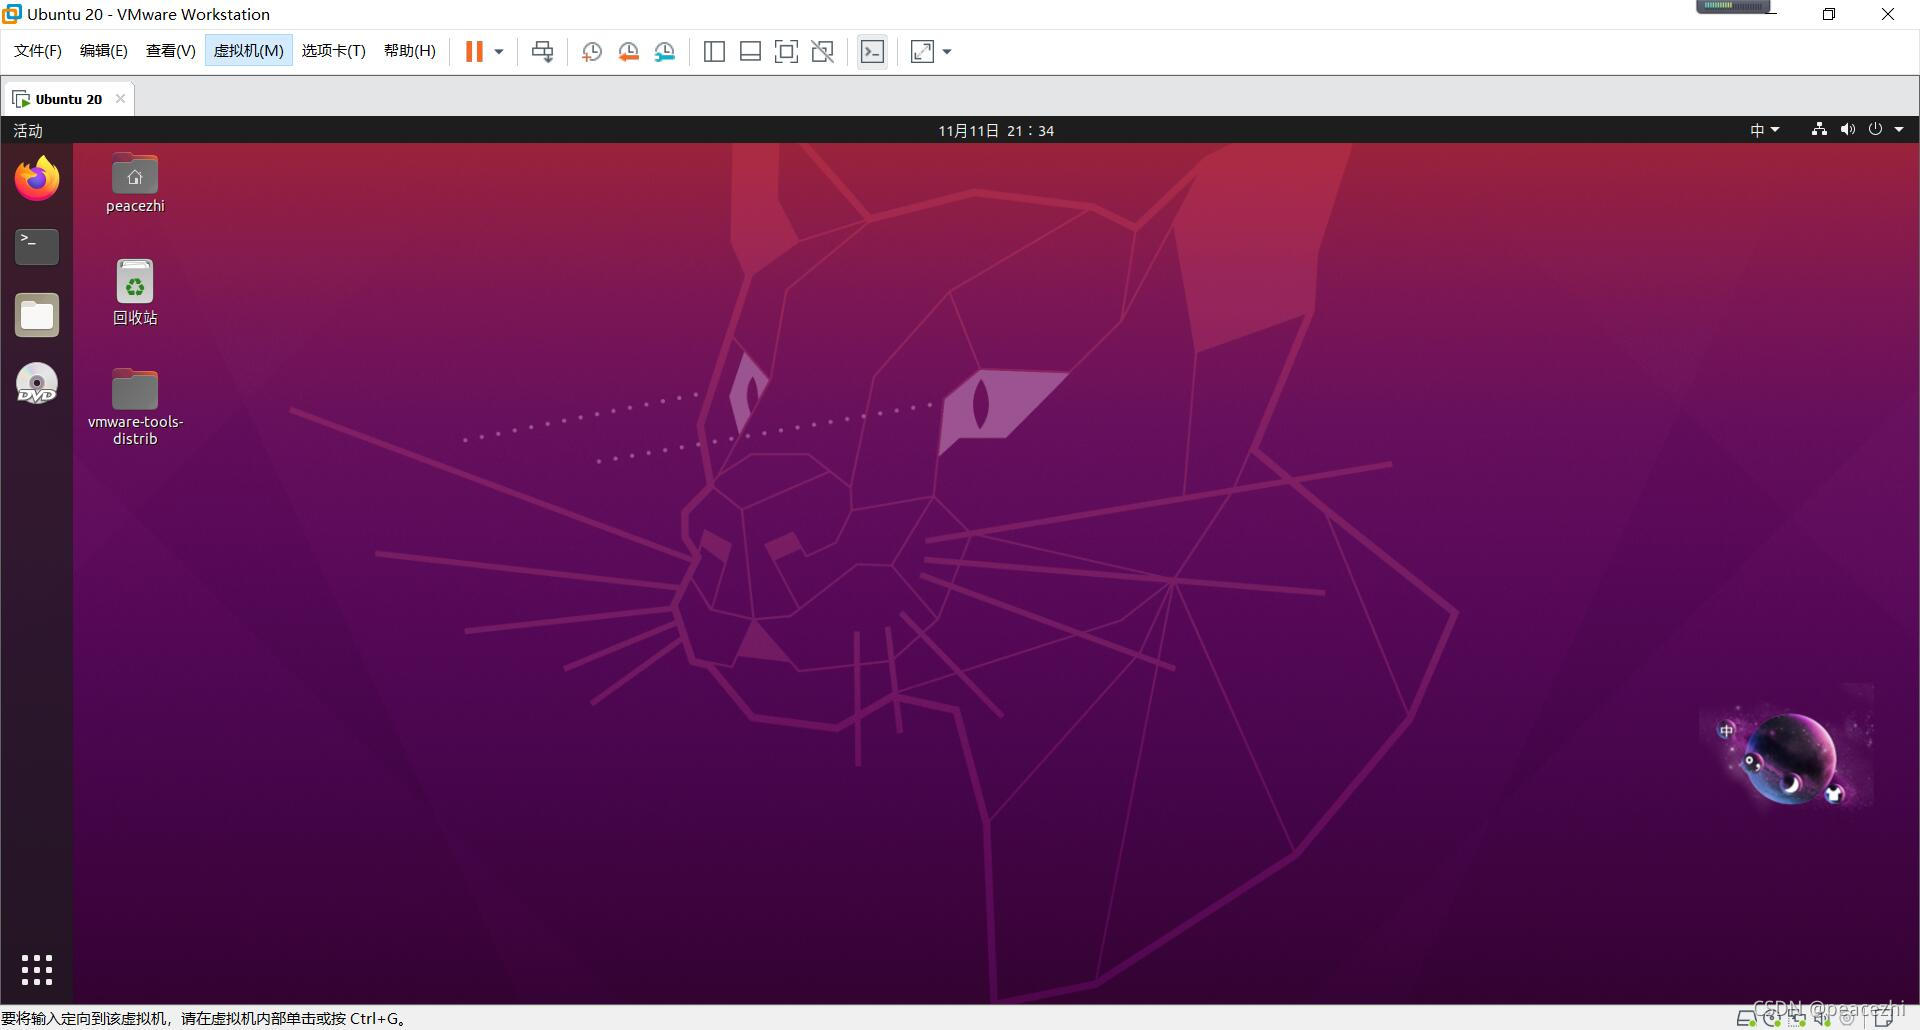Open the 虚拟机(M) menu
Image resolution: width=1920 pixels, height=1030 pixels.
click(x=249, y=51)
